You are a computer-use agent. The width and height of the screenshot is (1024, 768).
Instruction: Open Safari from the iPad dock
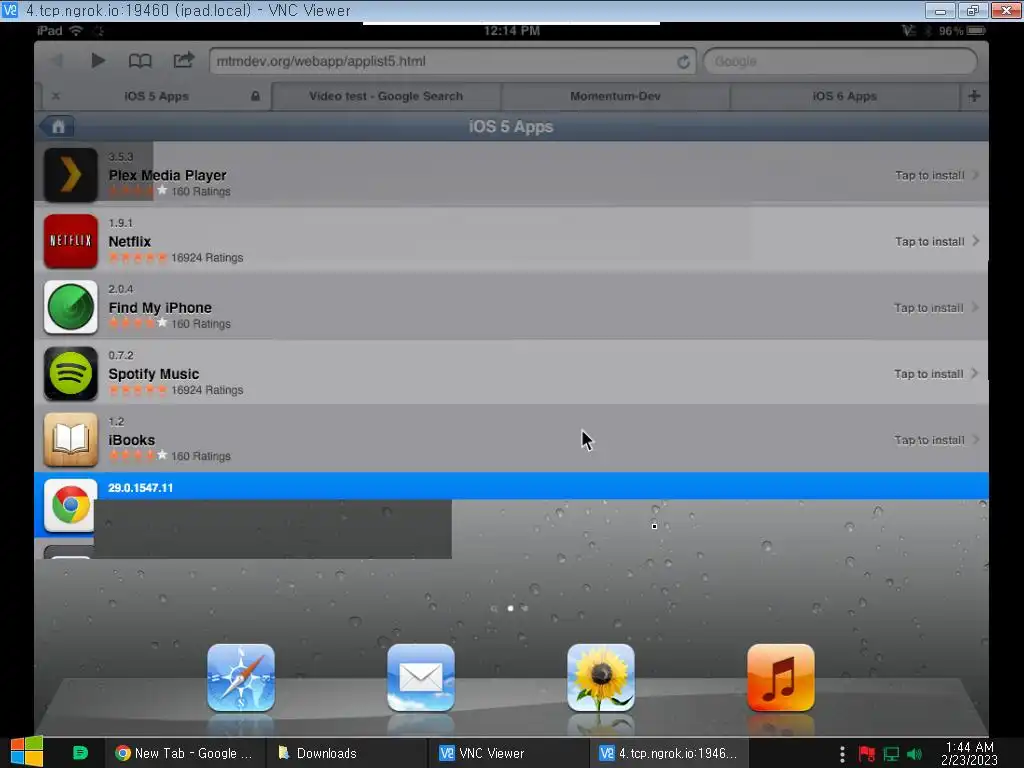pos(241,677)
